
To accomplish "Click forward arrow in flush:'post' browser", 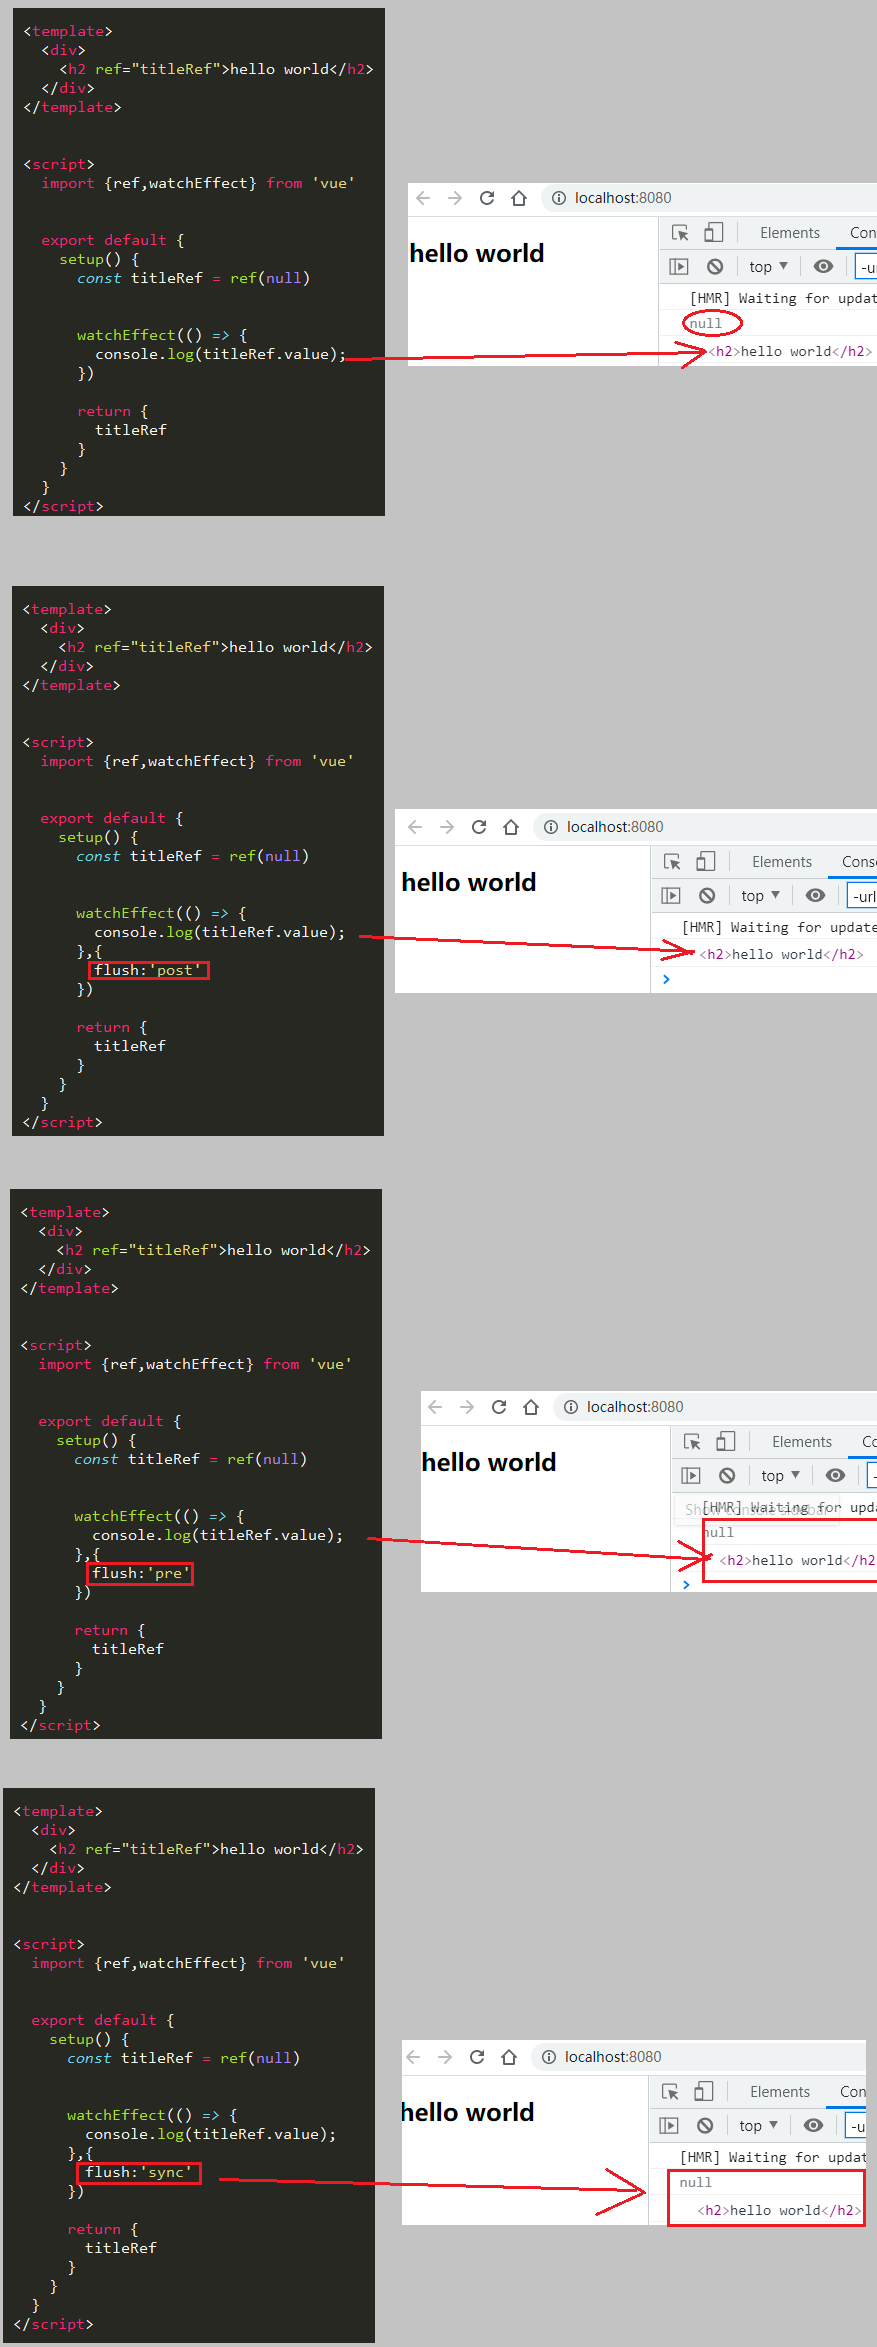I will coord(447,827).
